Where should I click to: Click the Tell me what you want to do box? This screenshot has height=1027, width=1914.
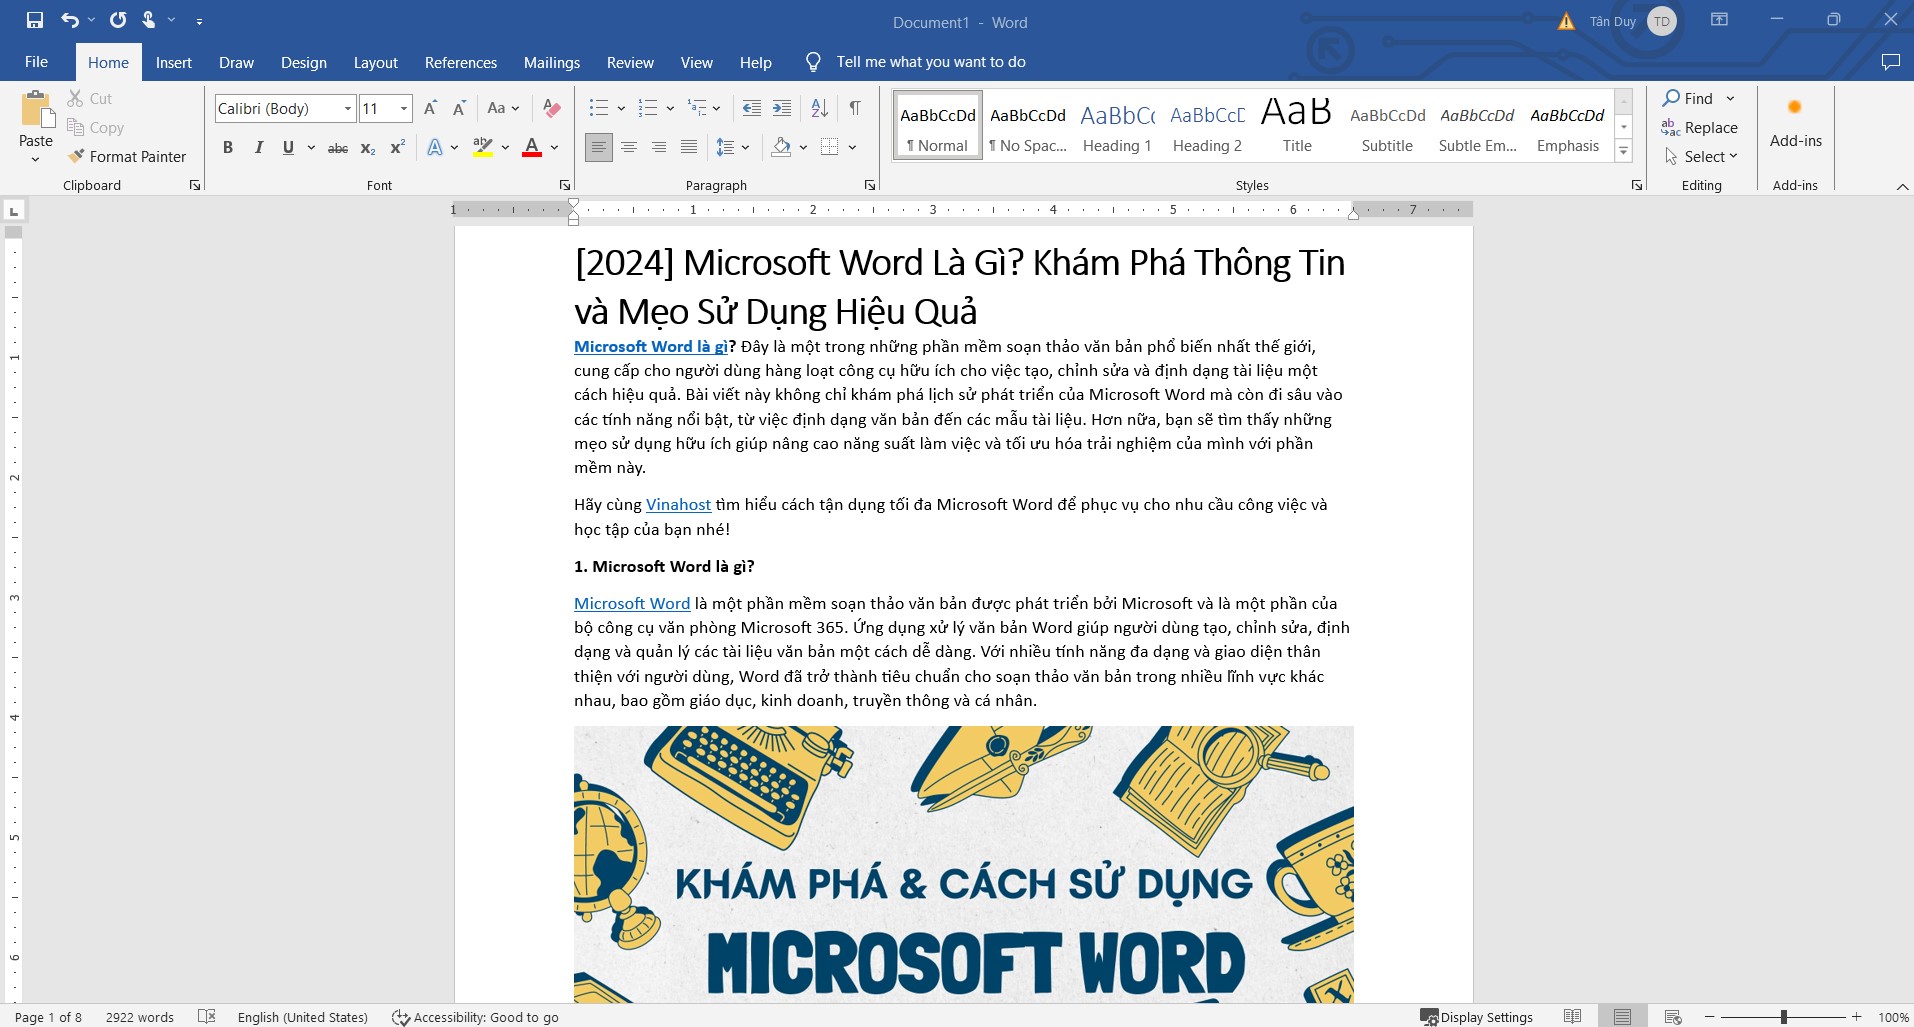(931, 62)
